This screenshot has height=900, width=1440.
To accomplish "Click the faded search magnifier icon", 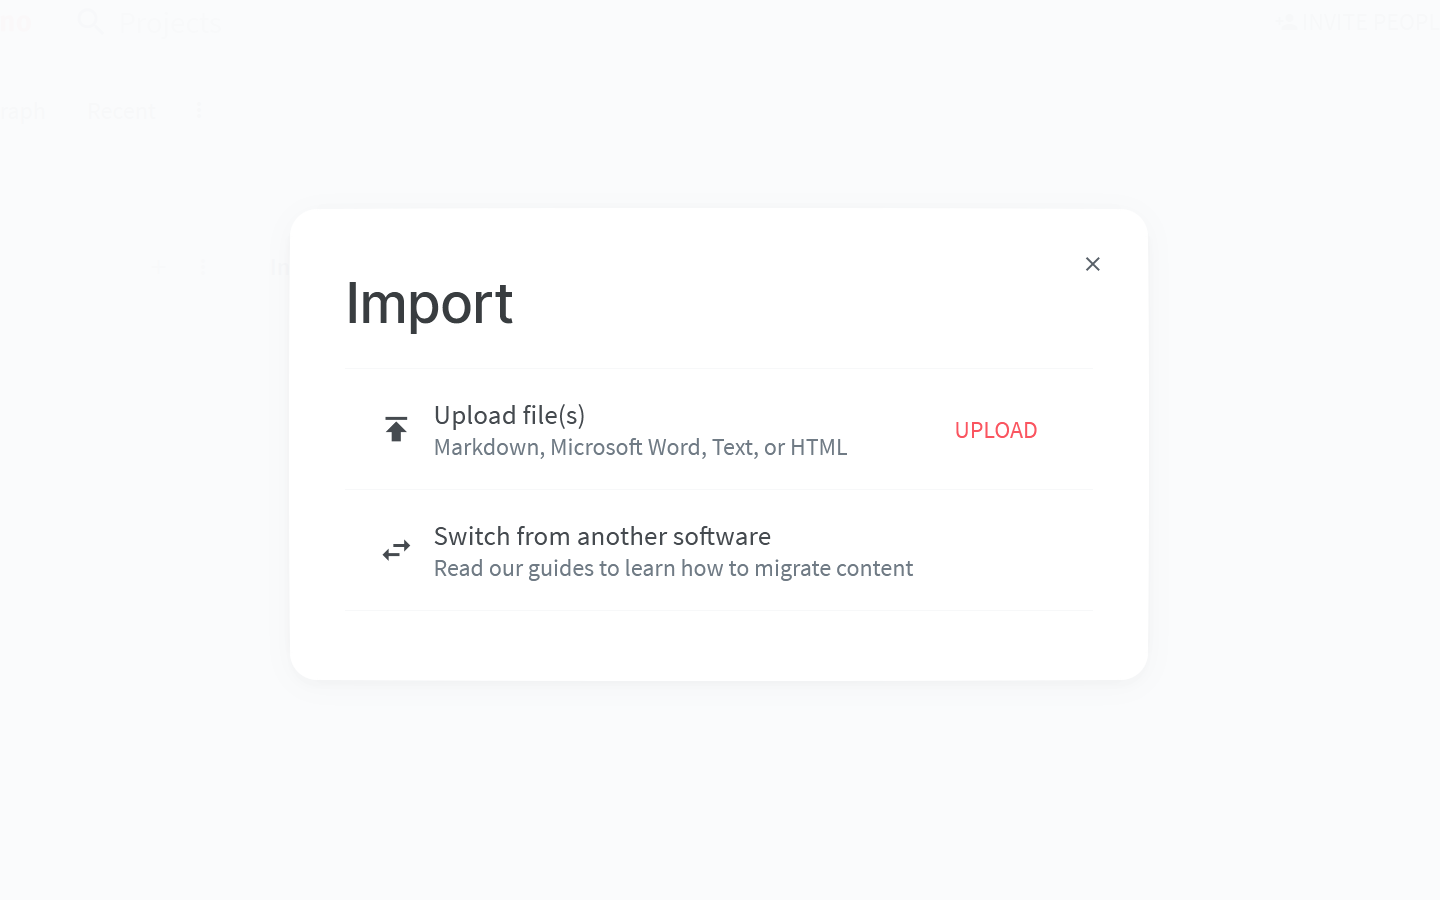I will click(x=90, y=21).
